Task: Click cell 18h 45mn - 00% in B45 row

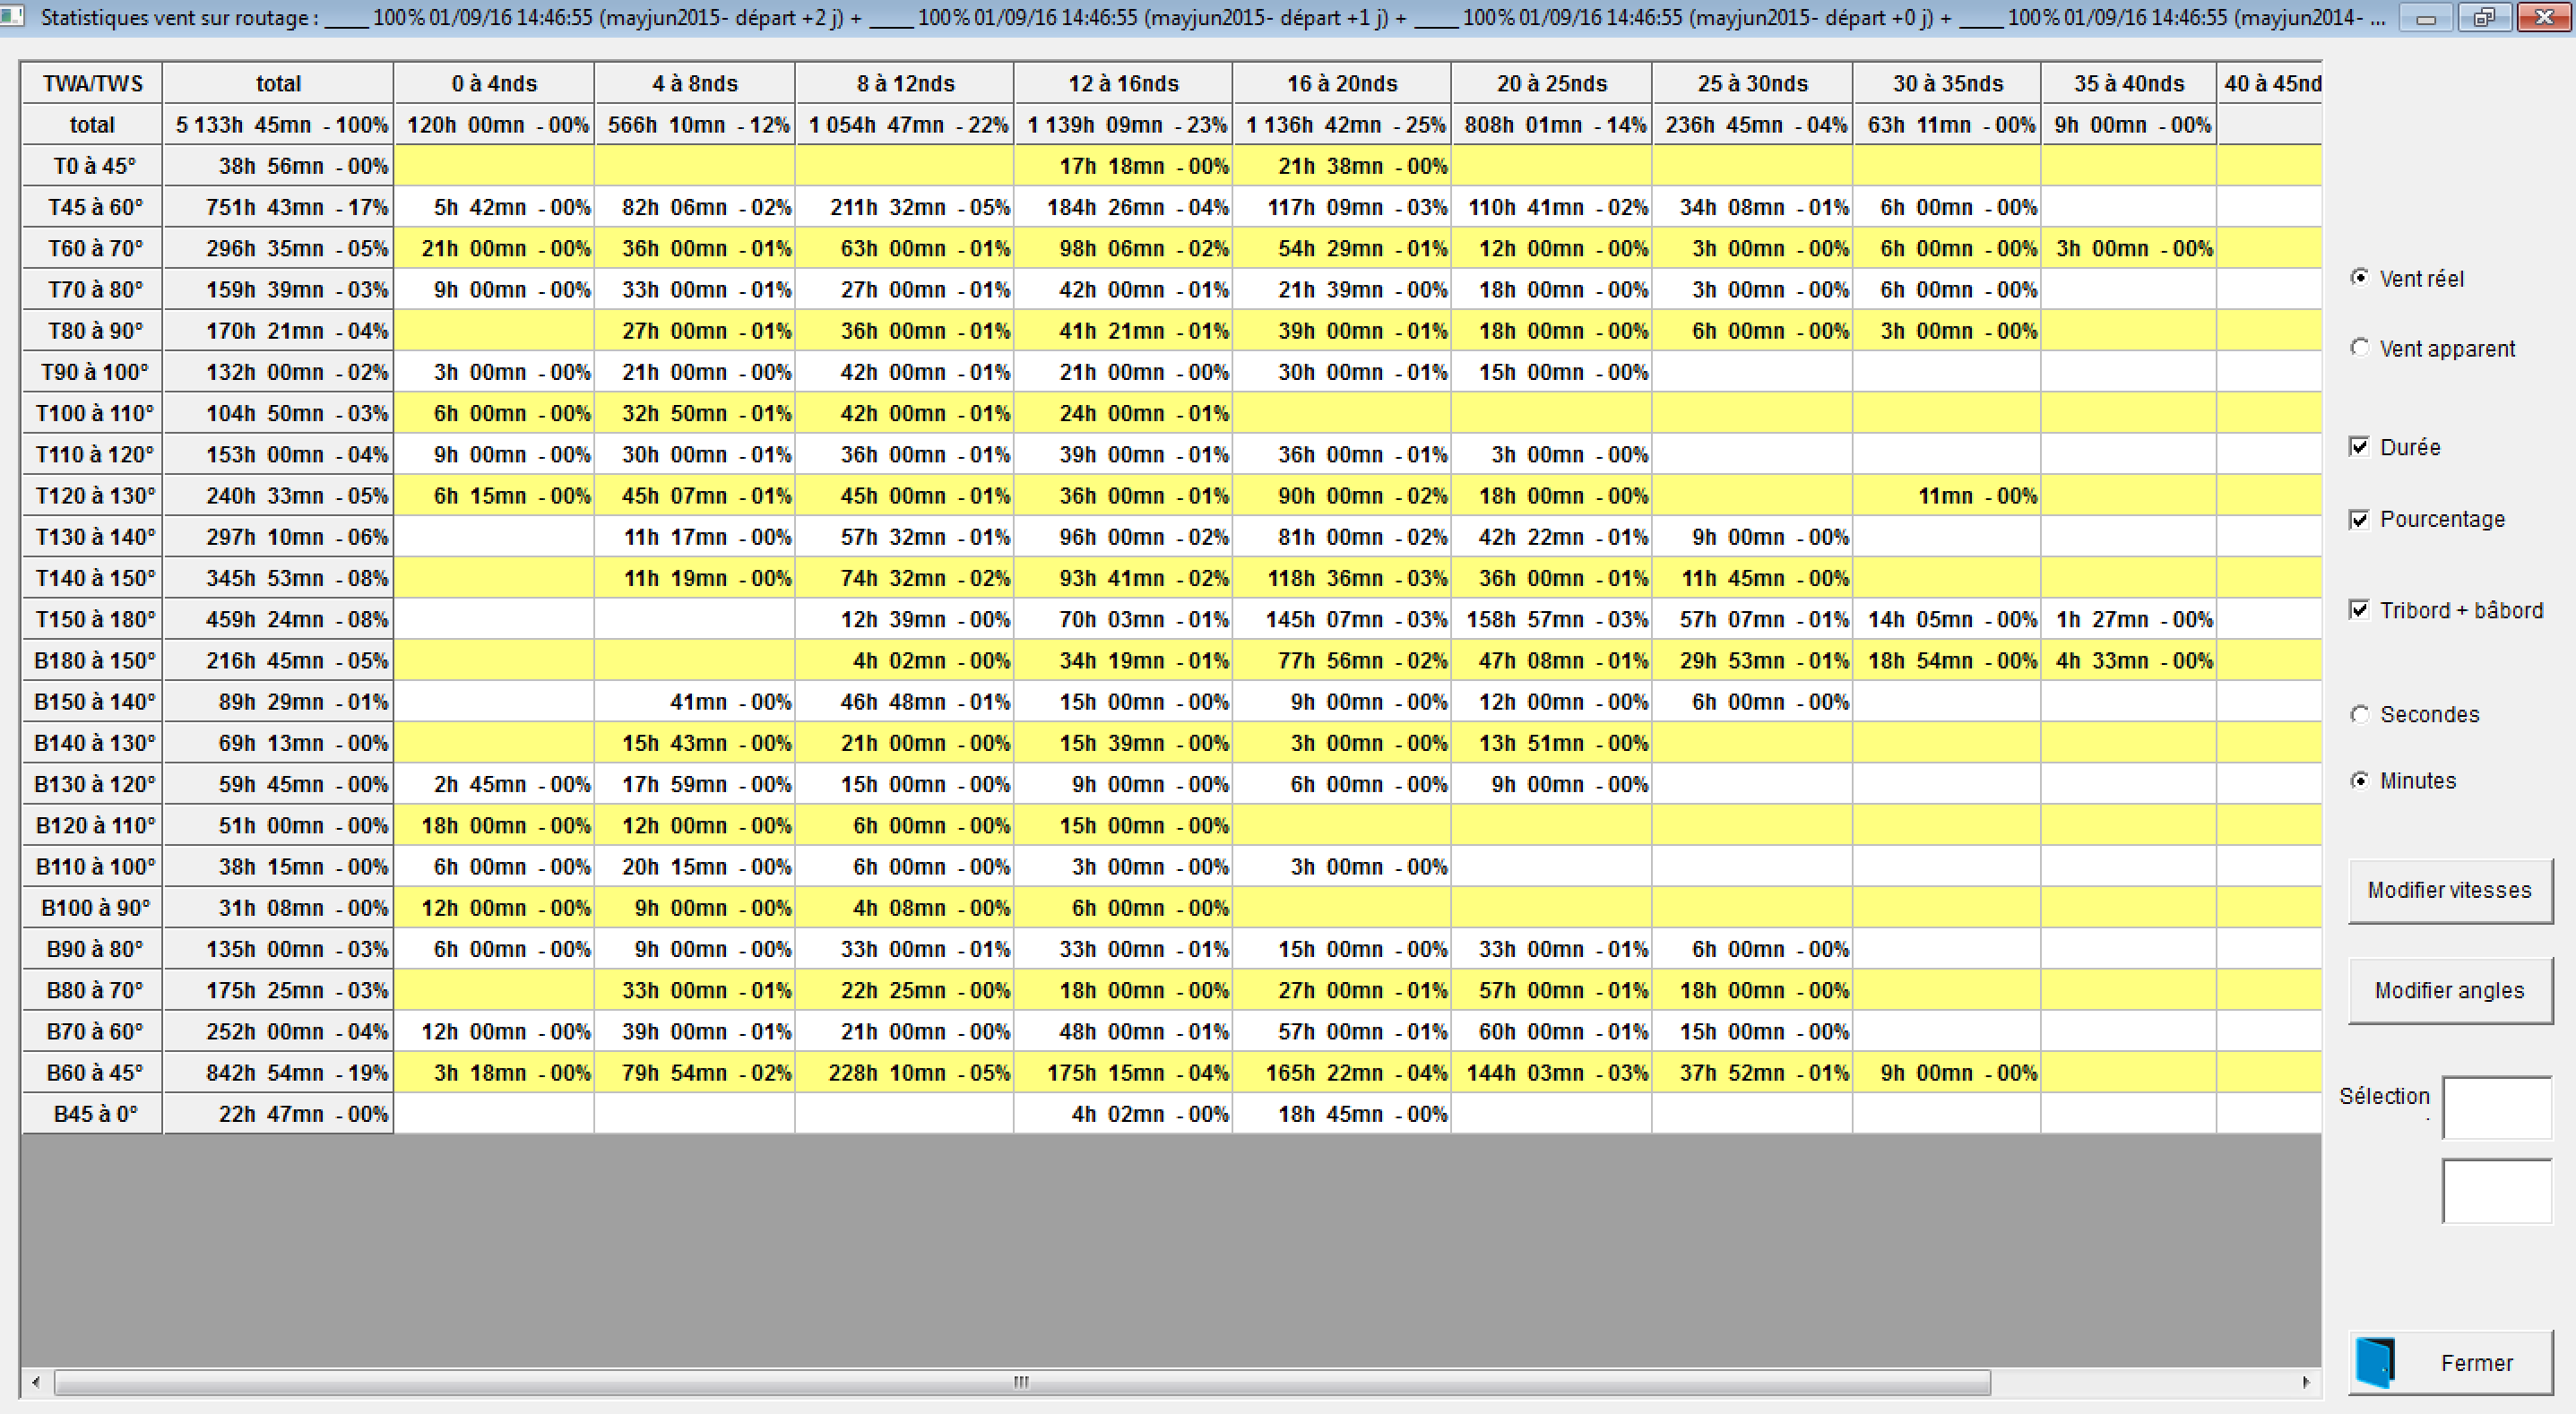Action: point(1342,1114)
